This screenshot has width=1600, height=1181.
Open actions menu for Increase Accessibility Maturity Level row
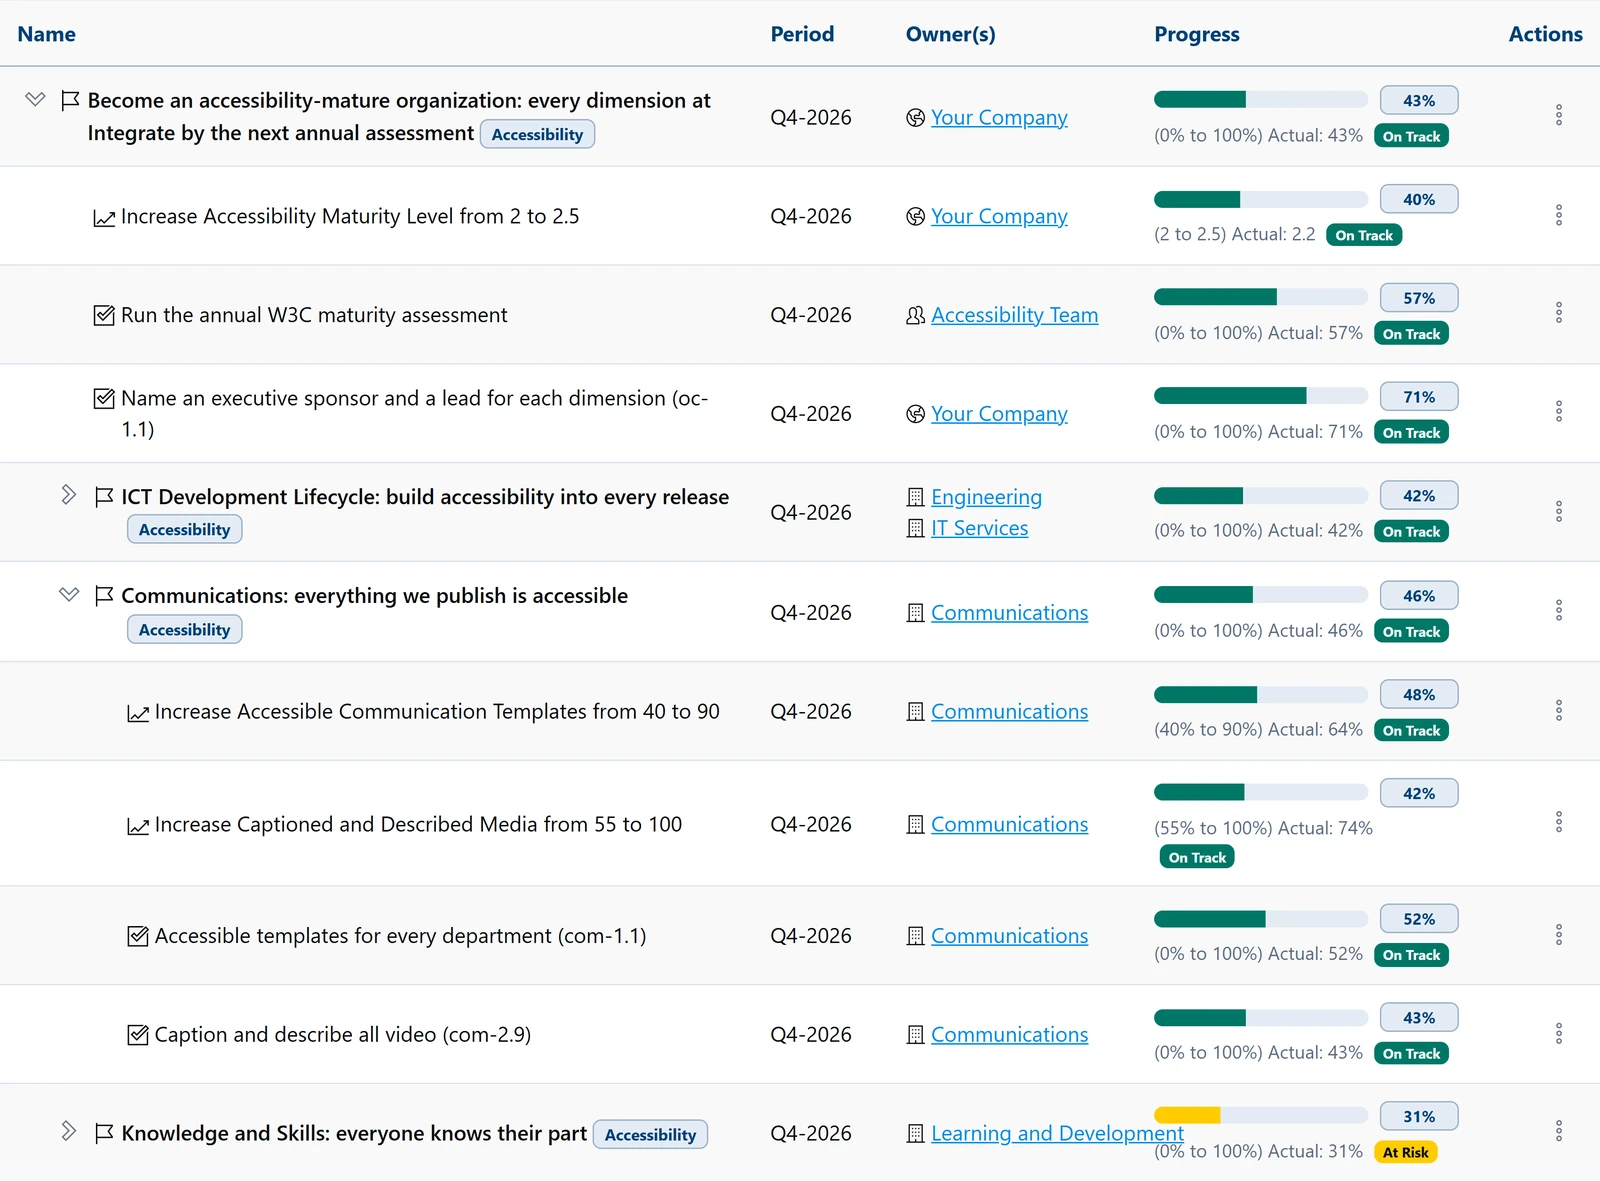pos(1558,215)
